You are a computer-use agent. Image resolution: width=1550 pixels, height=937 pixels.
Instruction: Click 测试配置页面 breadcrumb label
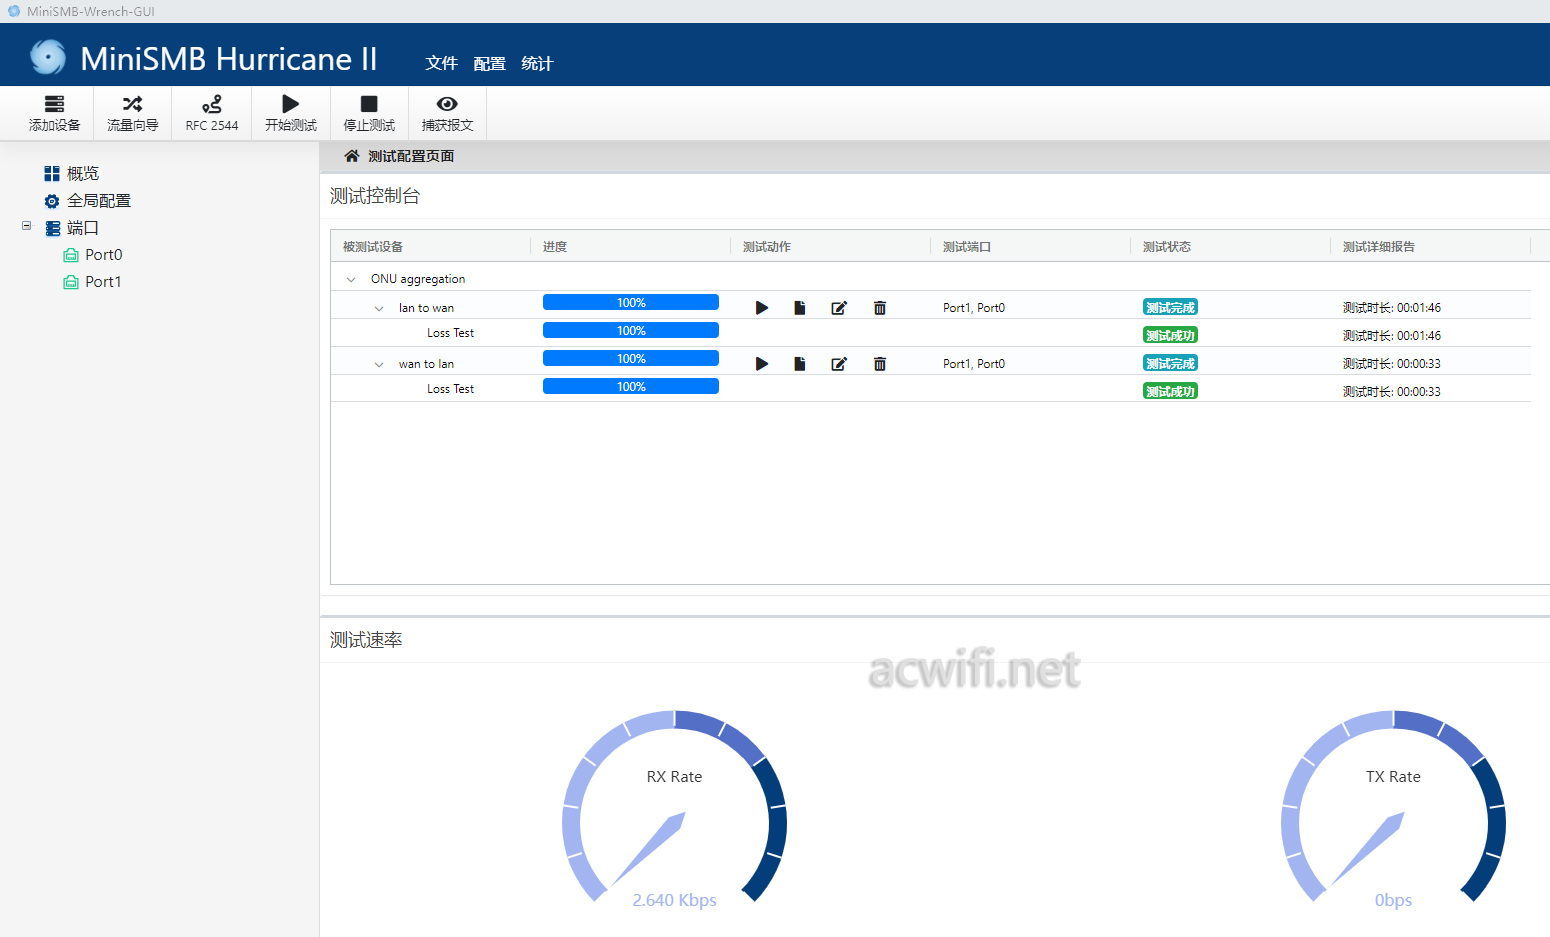pyautogui.click(x=411, y=156)
